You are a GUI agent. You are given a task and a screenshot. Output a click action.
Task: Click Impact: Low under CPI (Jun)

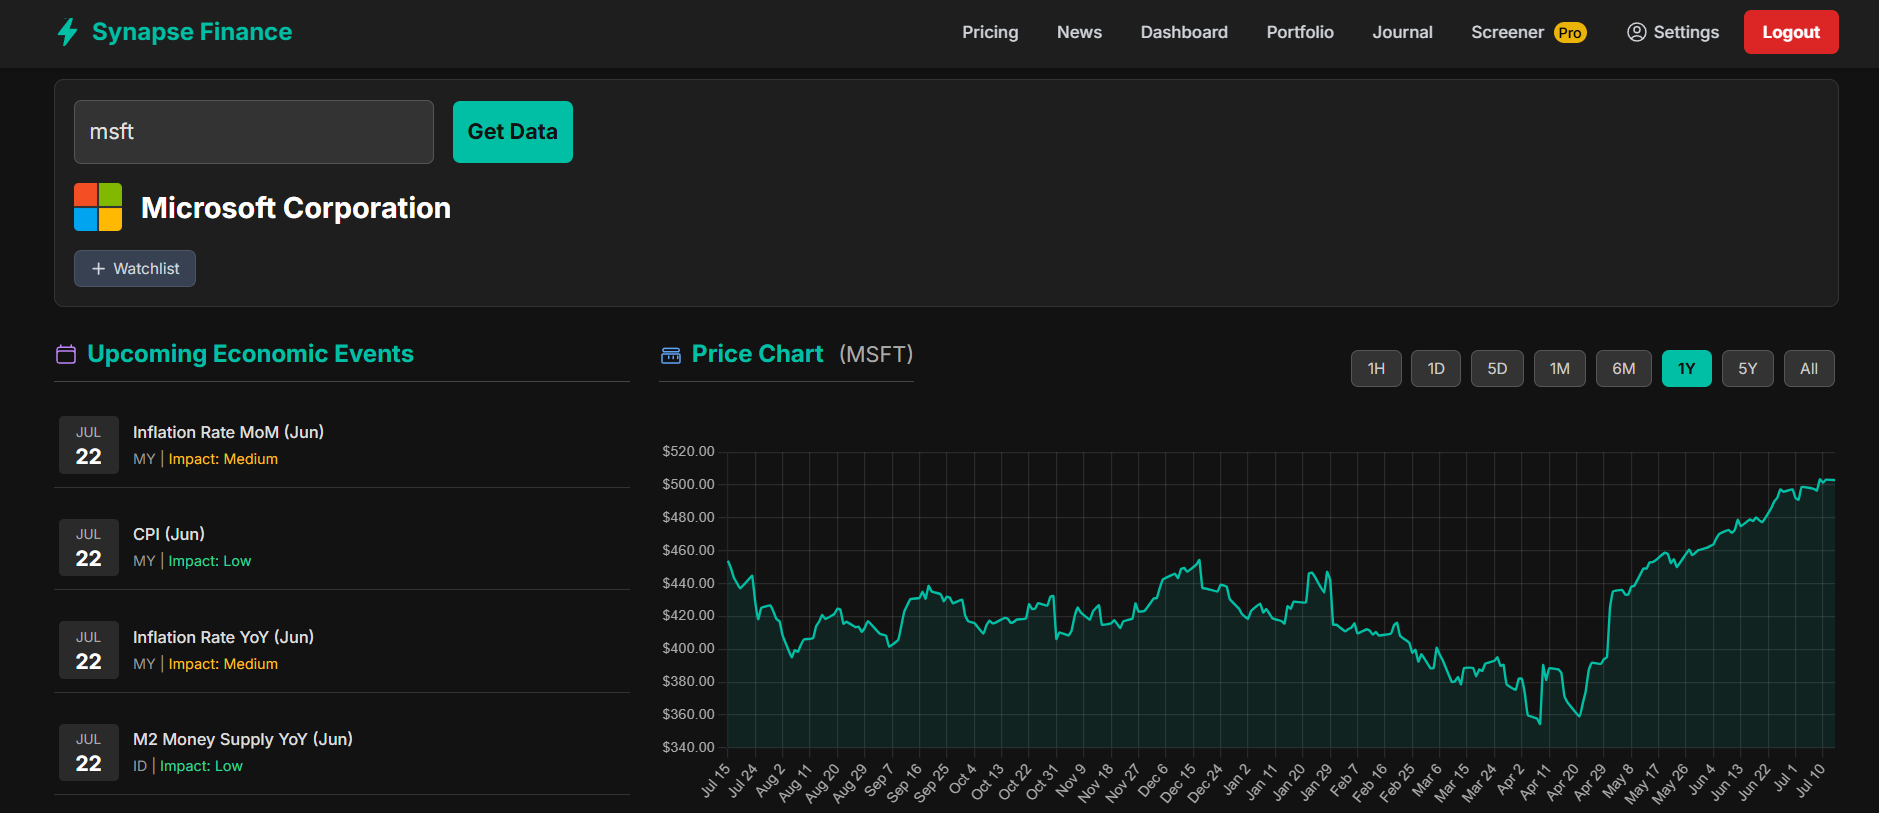210,561
